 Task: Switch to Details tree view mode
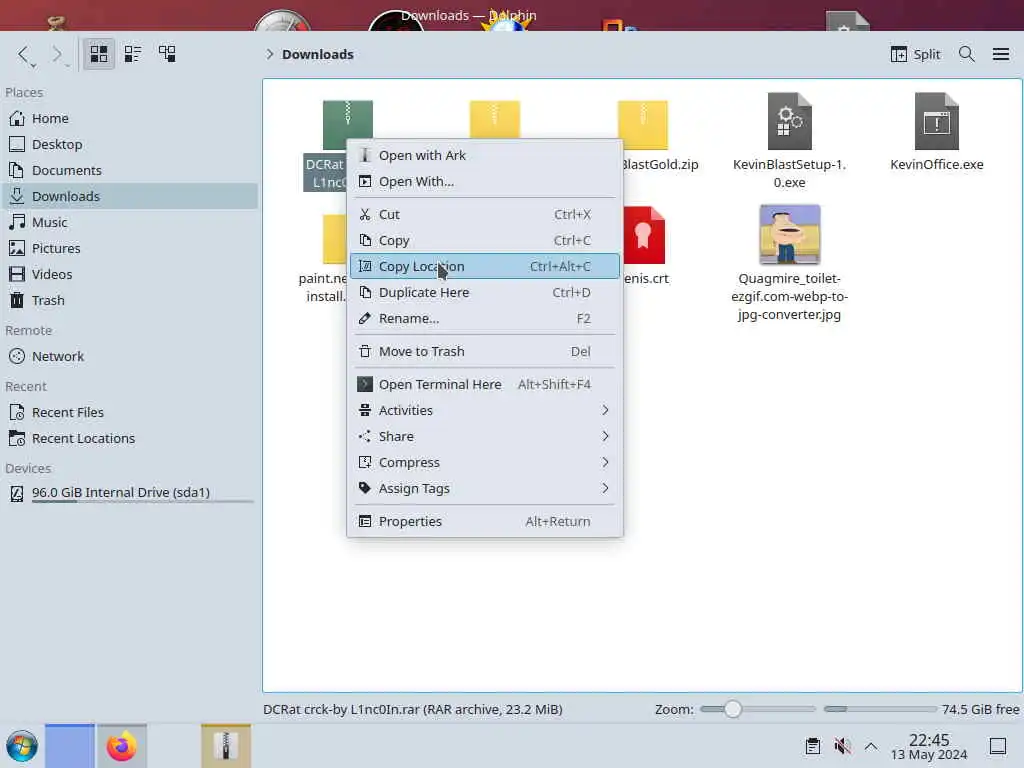tap(167, 54)
